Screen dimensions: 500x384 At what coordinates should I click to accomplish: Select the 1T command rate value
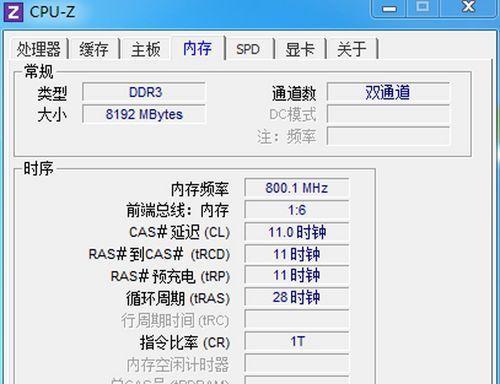click(297, 341)
